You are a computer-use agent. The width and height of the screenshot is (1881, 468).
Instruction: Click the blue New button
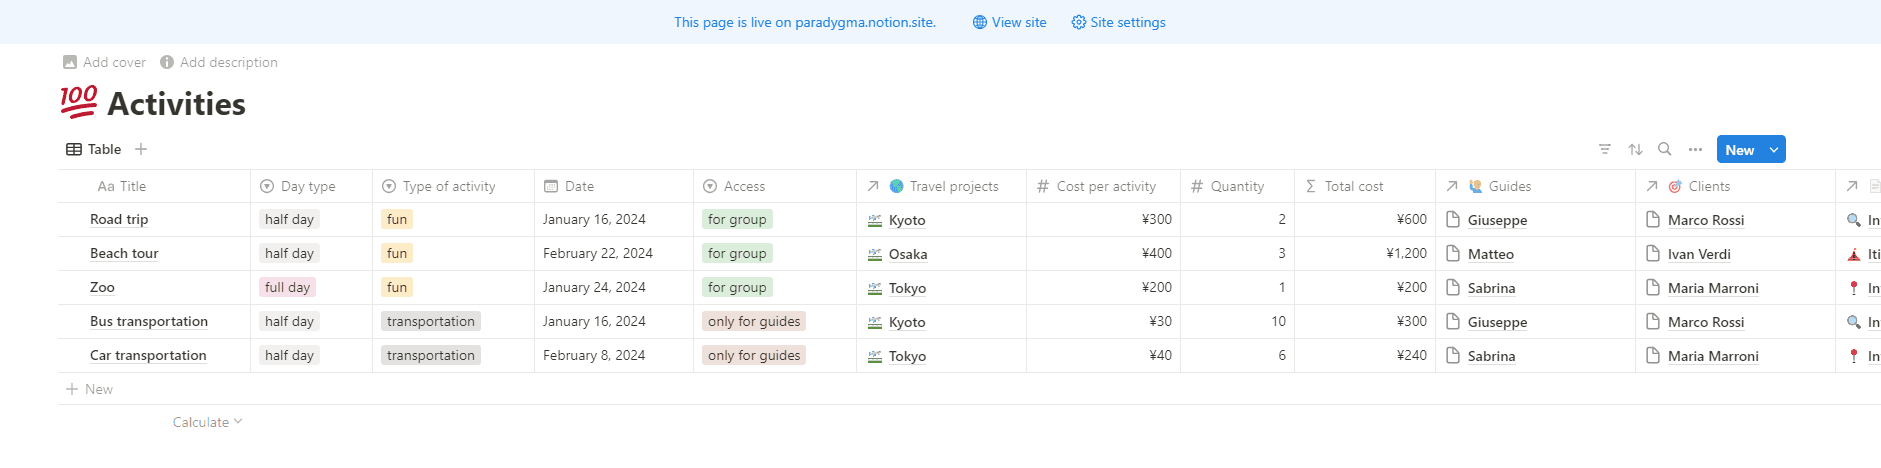(1739, 149)
